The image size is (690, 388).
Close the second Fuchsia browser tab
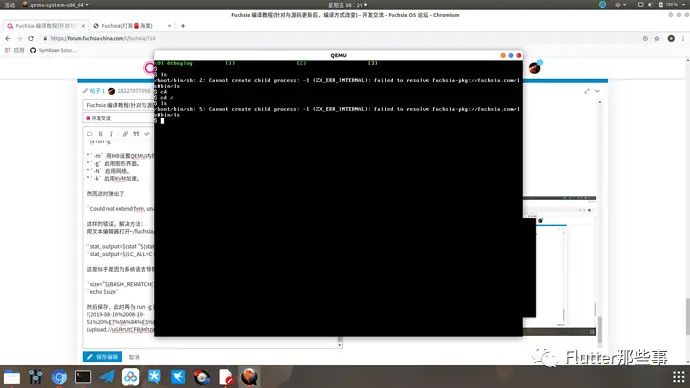pyautogui.click(x=169, y=26)
